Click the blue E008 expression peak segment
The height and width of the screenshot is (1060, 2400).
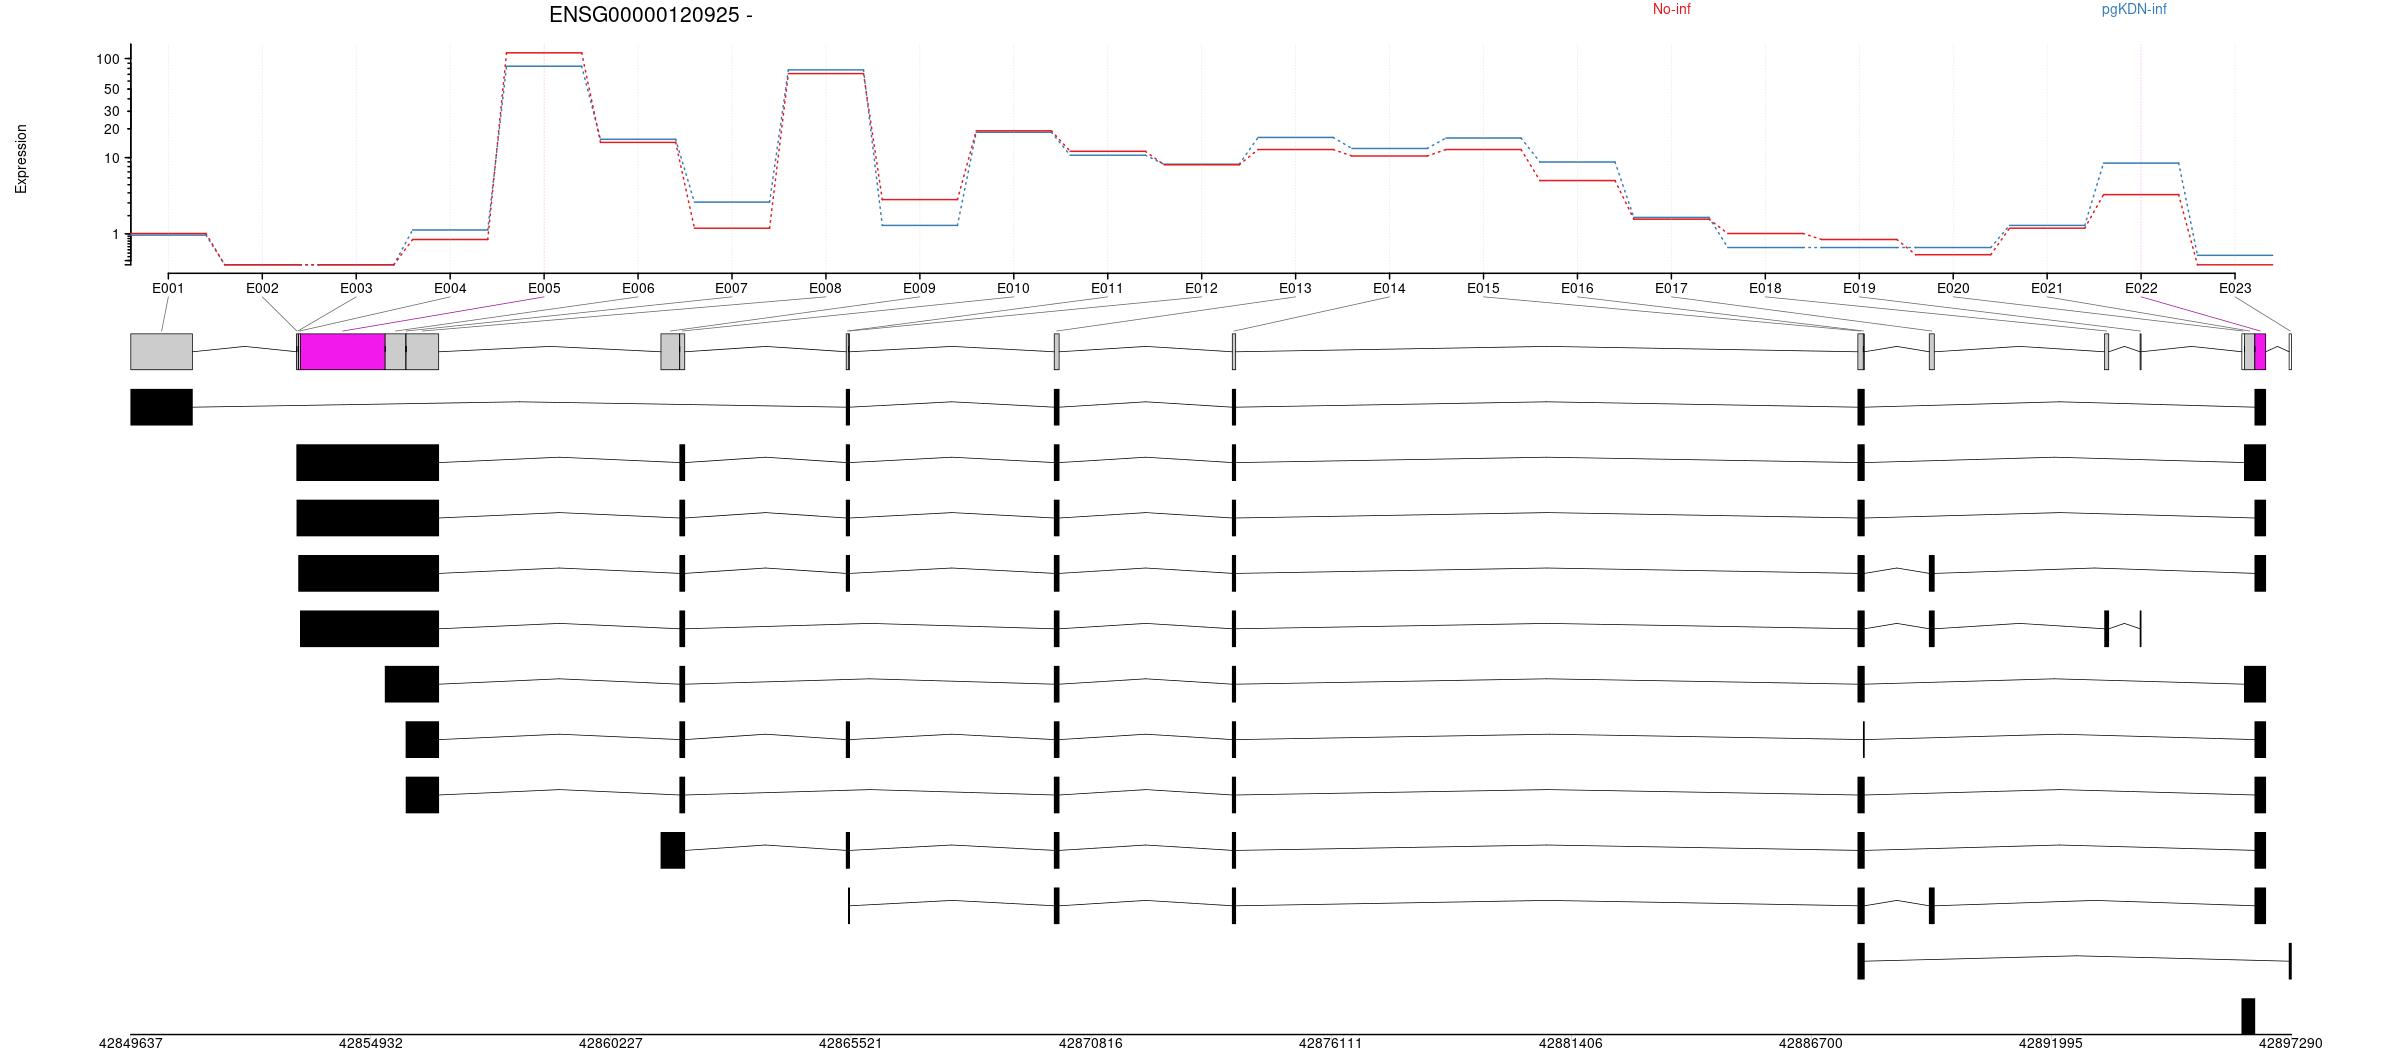coord(825,70)
